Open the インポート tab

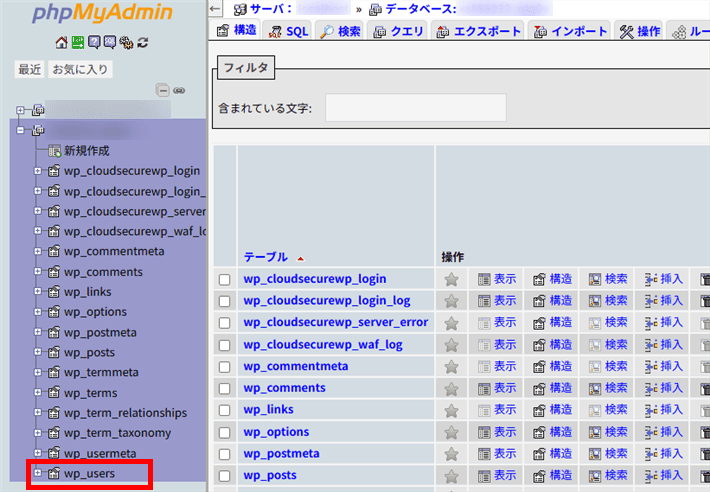(570, 31)
